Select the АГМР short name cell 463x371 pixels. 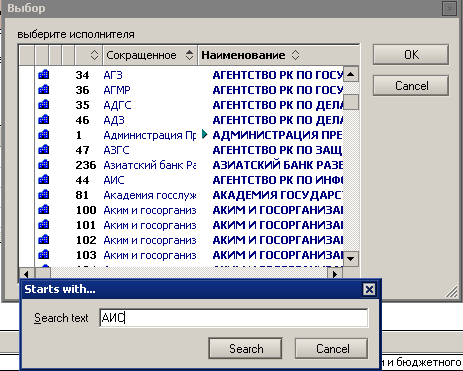click(x=117, y=90)
